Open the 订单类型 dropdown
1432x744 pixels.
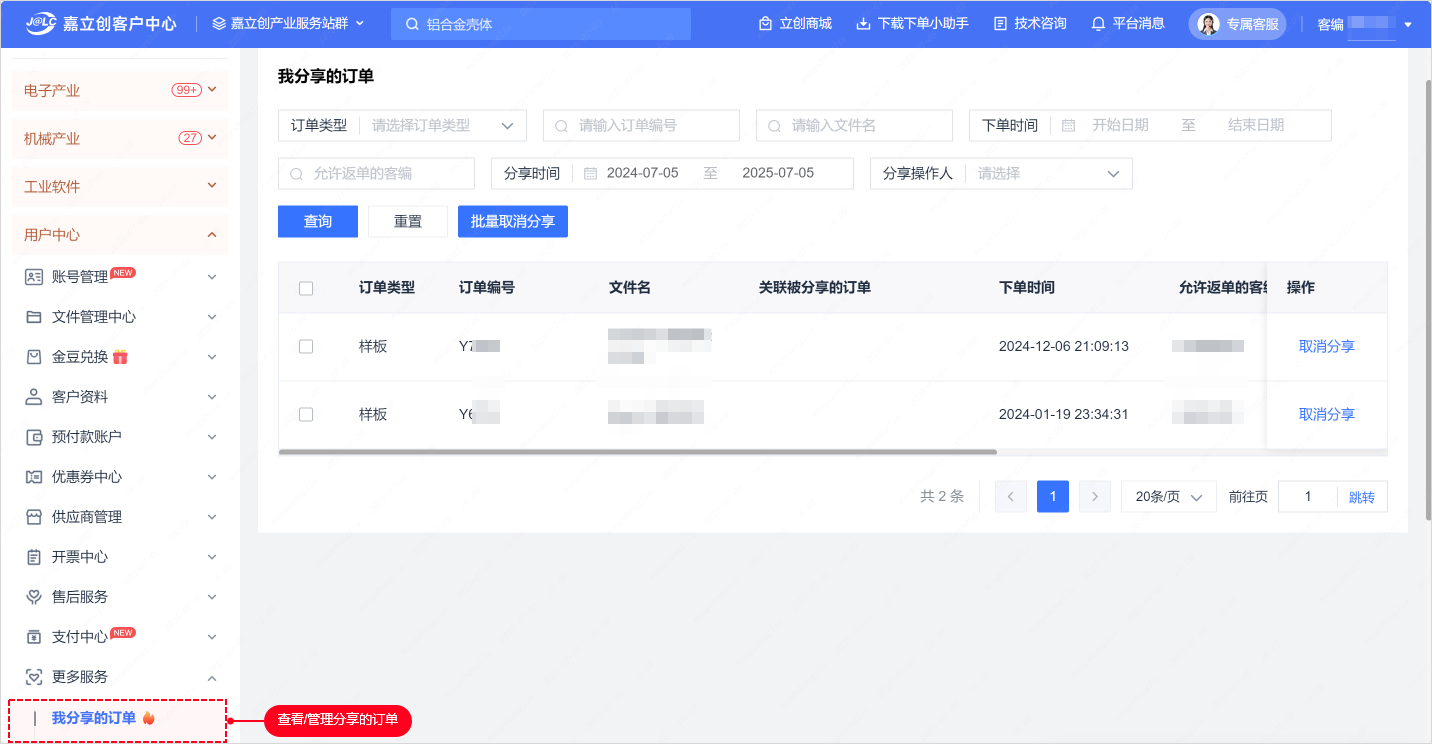point(440,125)
